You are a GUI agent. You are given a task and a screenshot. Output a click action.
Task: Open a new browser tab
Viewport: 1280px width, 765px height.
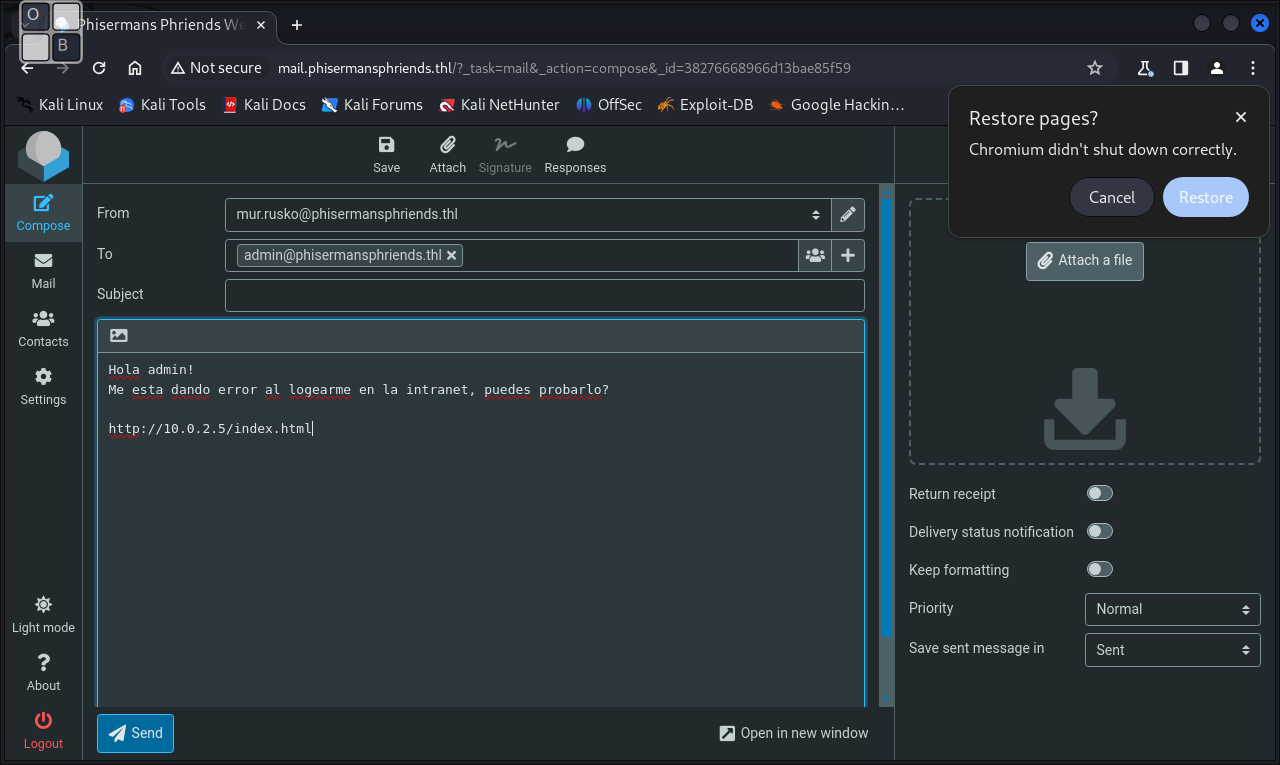coord(297,25)
